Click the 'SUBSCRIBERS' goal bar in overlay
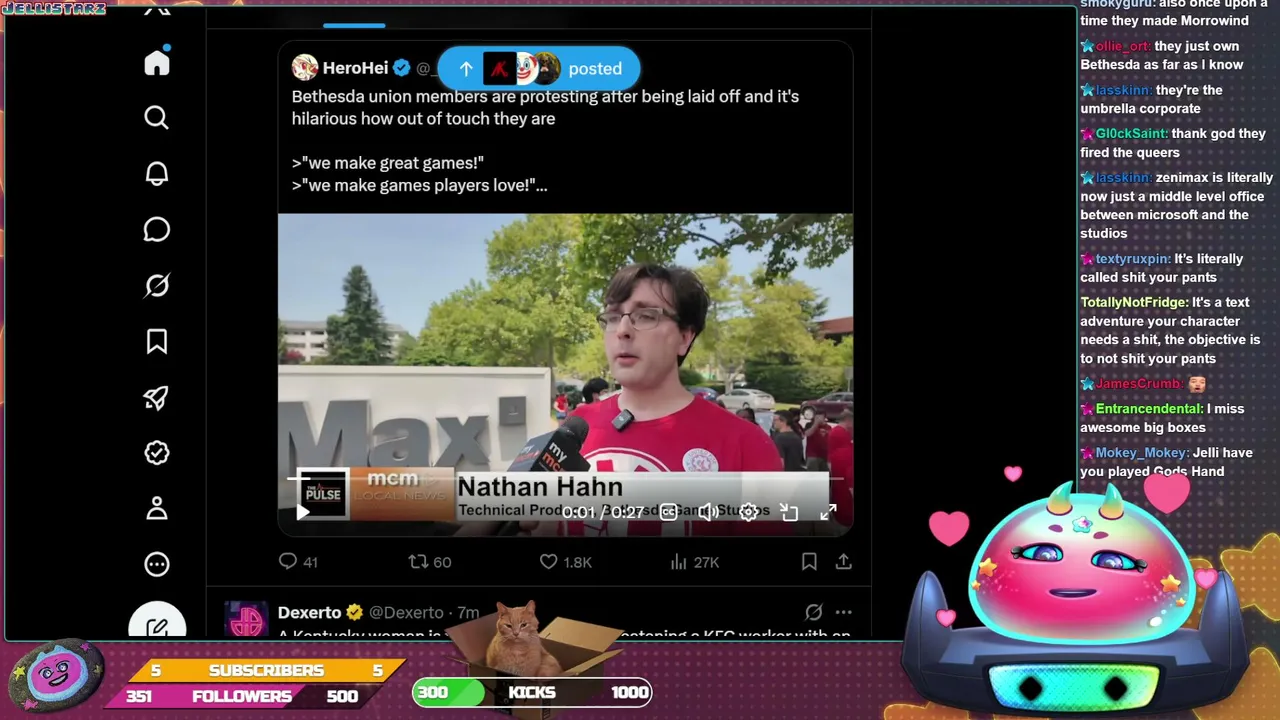The height and width of the screenshot is (720, 1280). pyautogui.click(x=266, y=670)
